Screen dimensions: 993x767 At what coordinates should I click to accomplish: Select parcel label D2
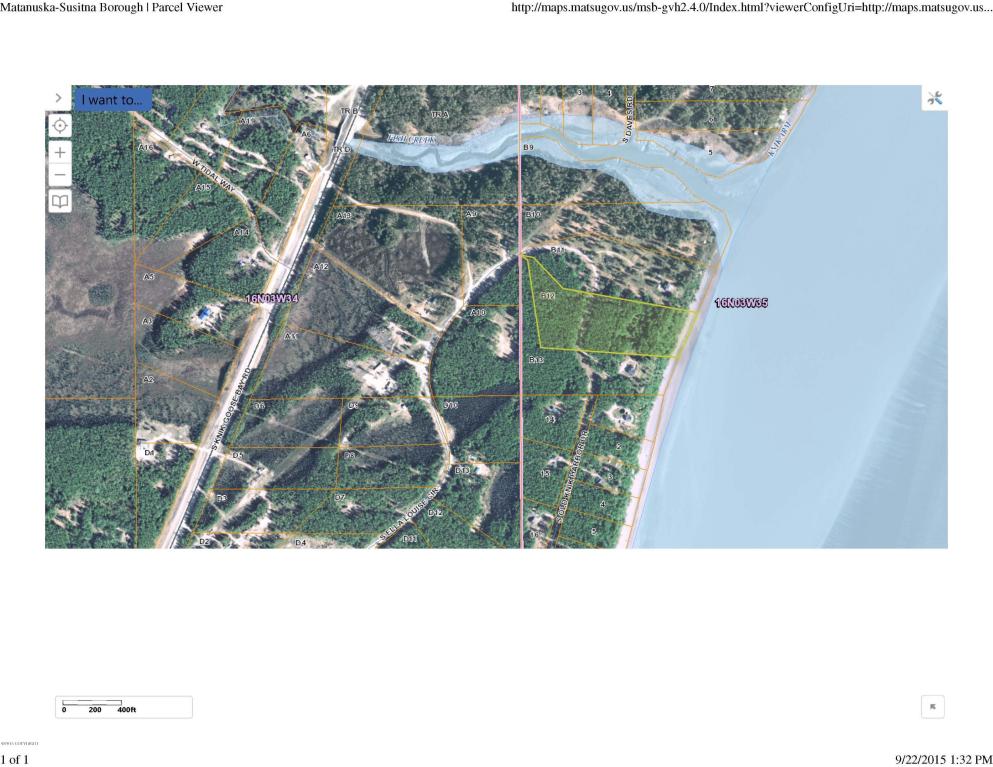tap(204, 542)
